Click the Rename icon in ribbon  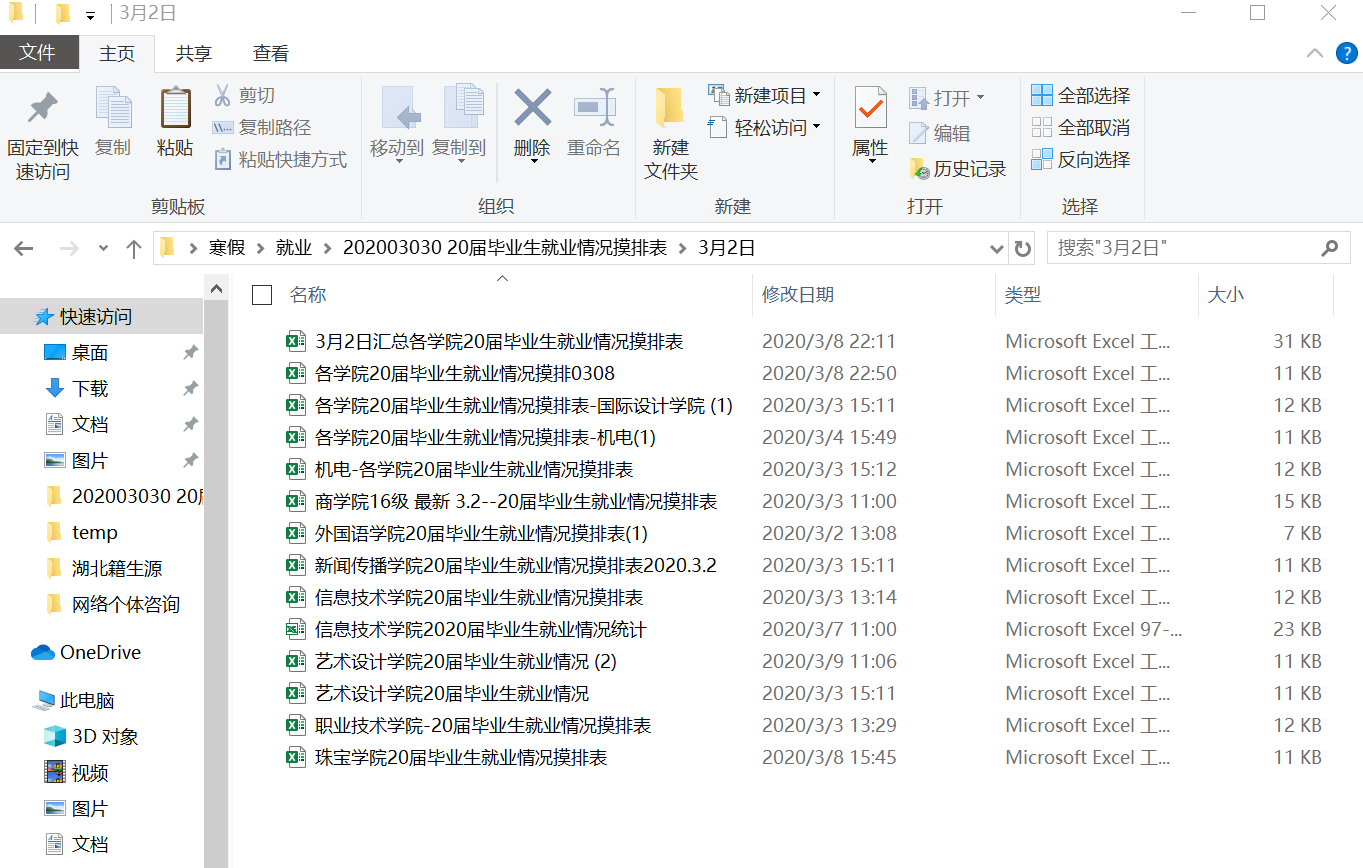[594, 108]
